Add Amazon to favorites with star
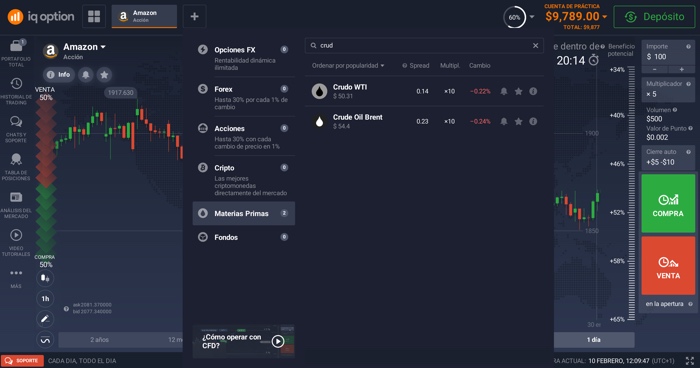This screenshot has height=368, width=700. click(104, 75)
